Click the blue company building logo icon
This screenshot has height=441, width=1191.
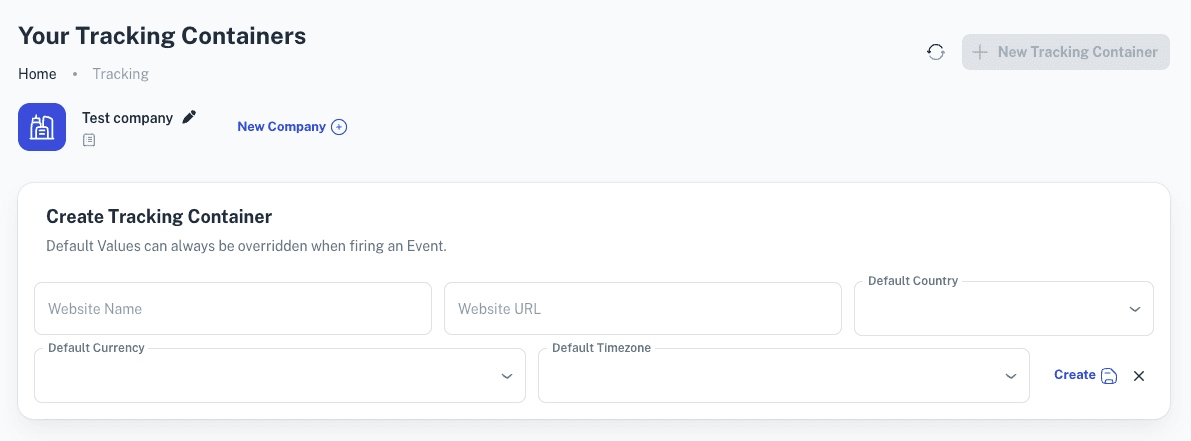42,127
